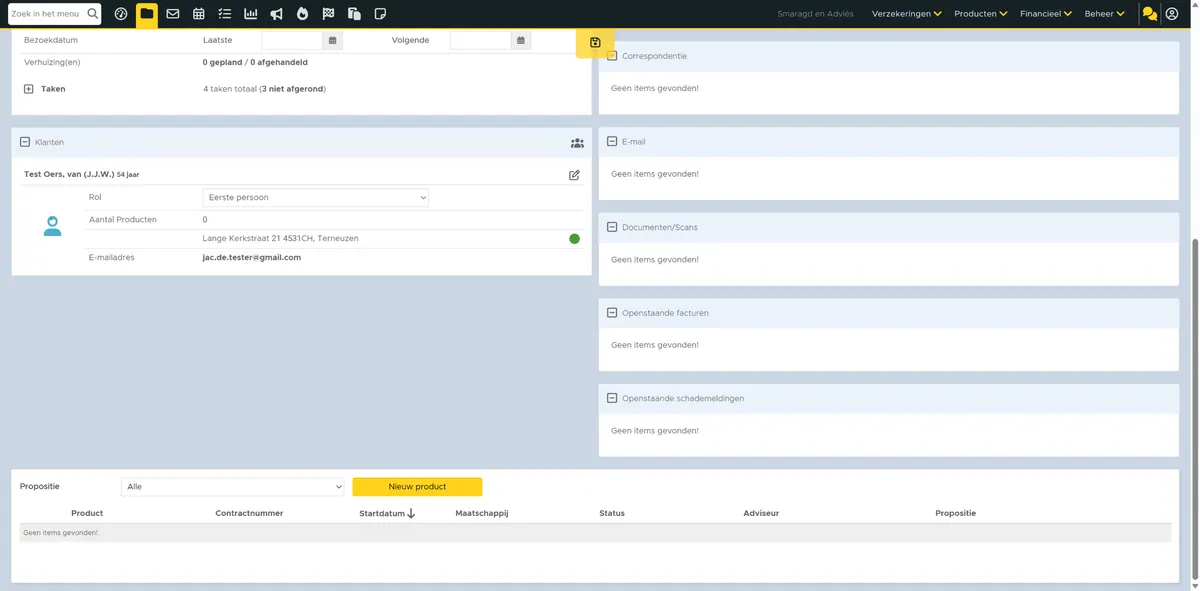
Task: Open the Verzekeringen menu
Action: click(907, 14)
